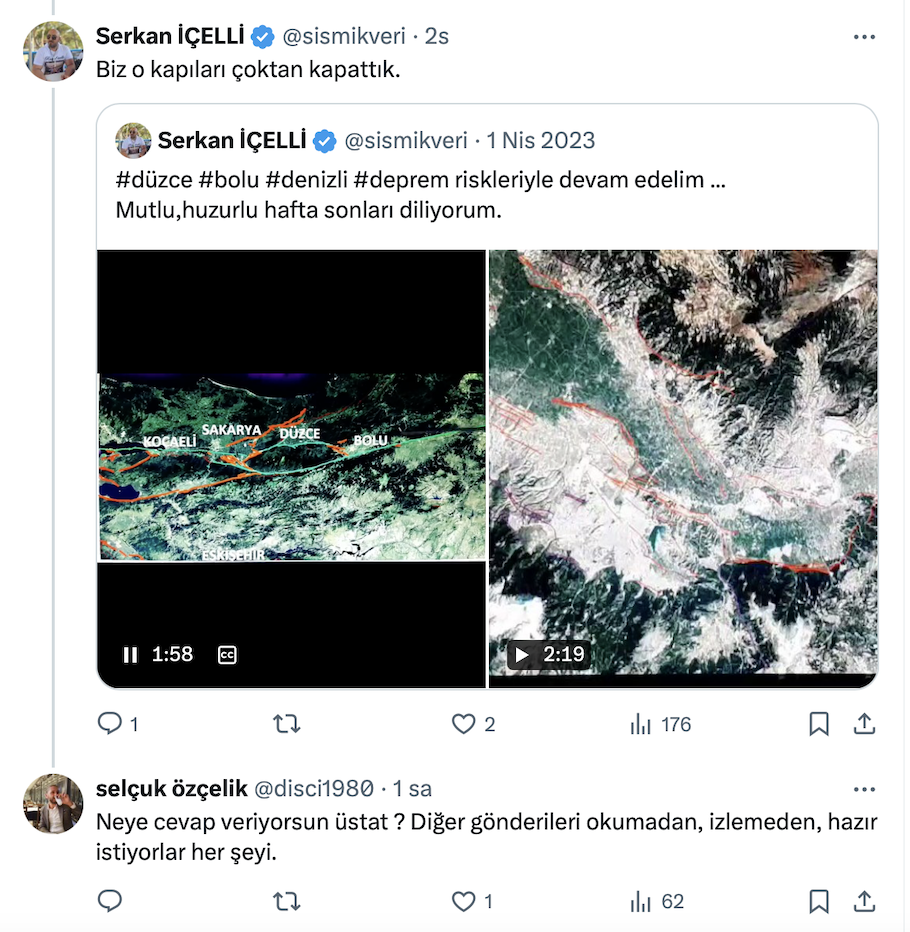Pause the video at 1:58
This screenshot has height=932, width=910.
[130, 655]
